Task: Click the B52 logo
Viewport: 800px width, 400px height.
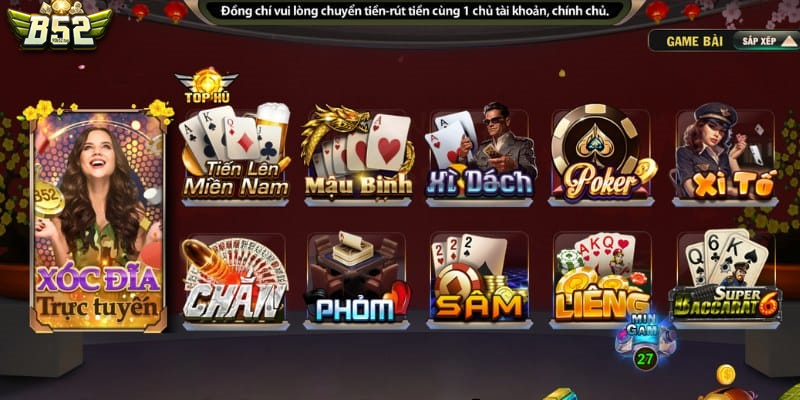Action: (x=60, y=27)
